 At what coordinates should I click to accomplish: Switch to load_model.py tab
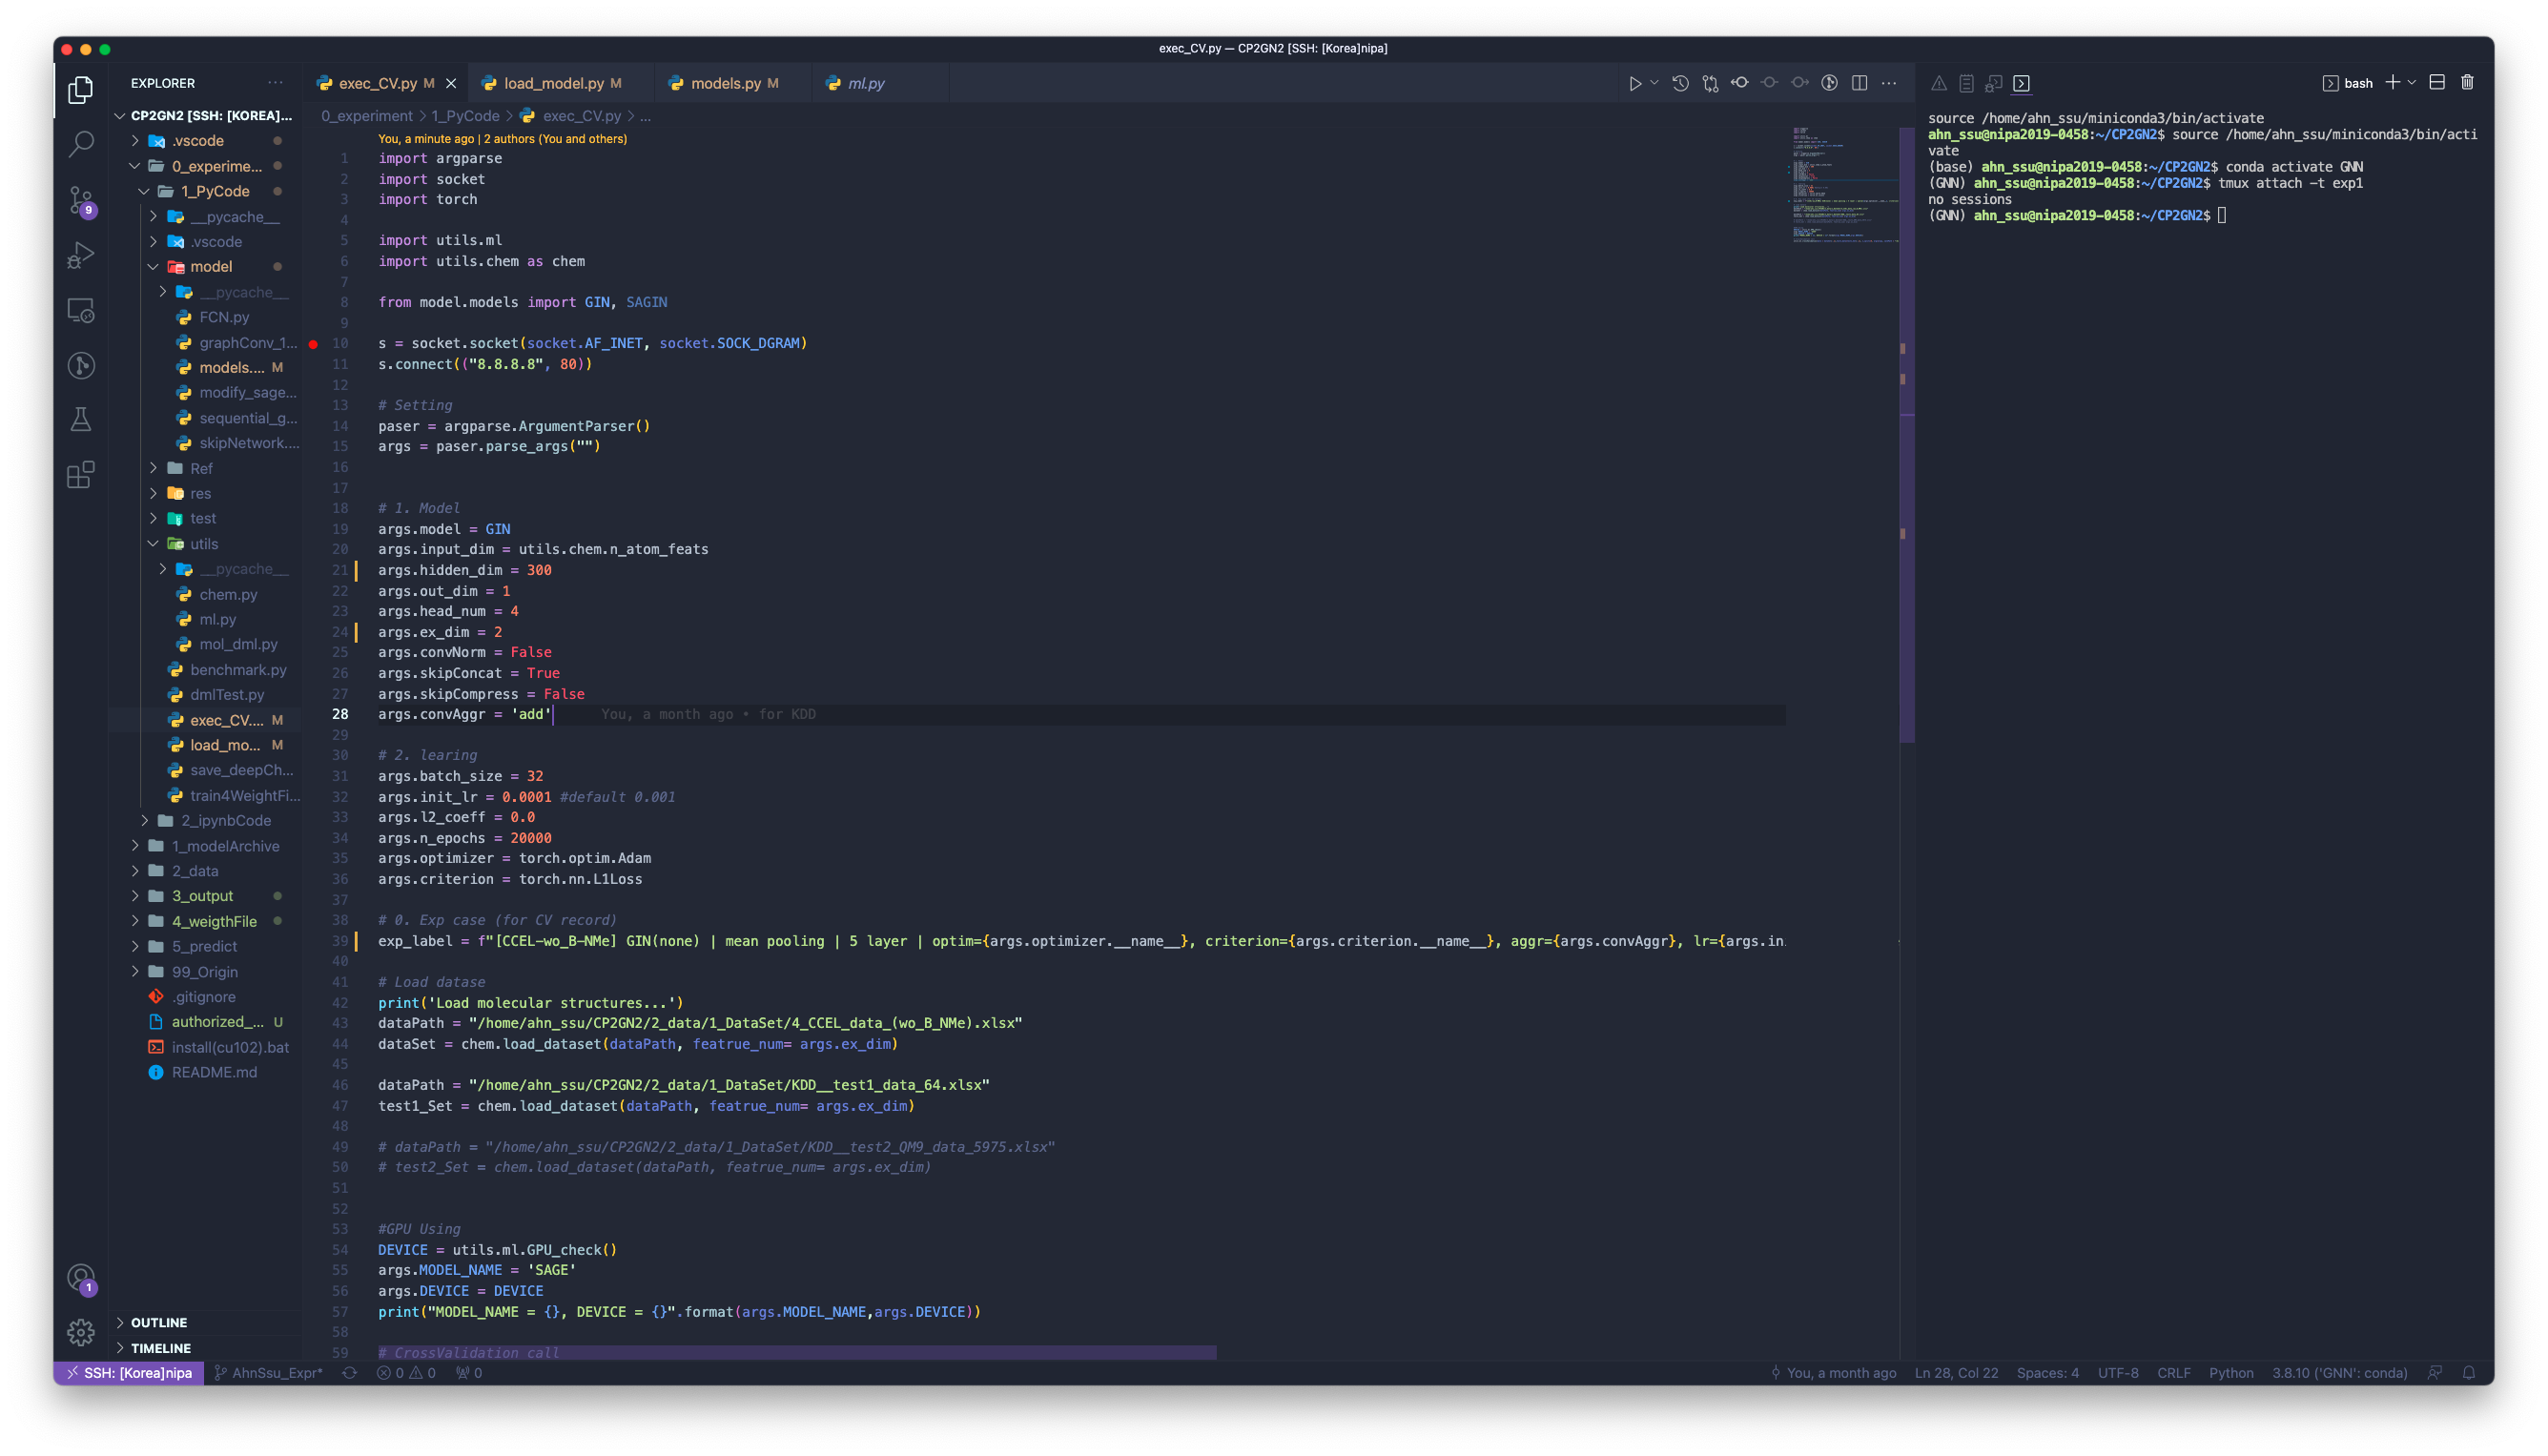560,83
